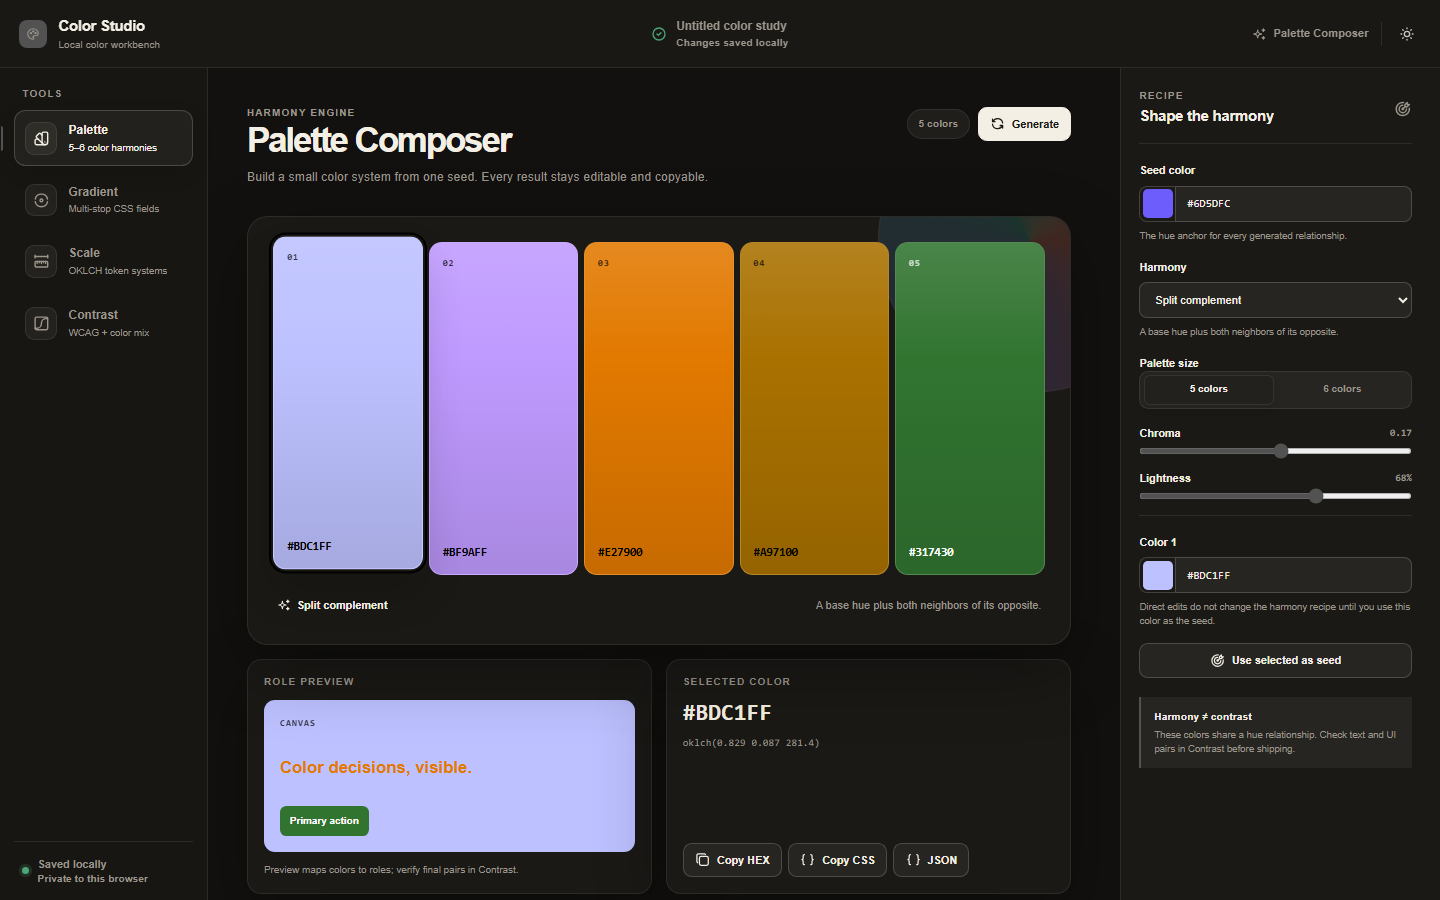Open the Harmony Split complement dropdown
The height and width of the screenshot is (900, 1440).
click(1275, 300)
